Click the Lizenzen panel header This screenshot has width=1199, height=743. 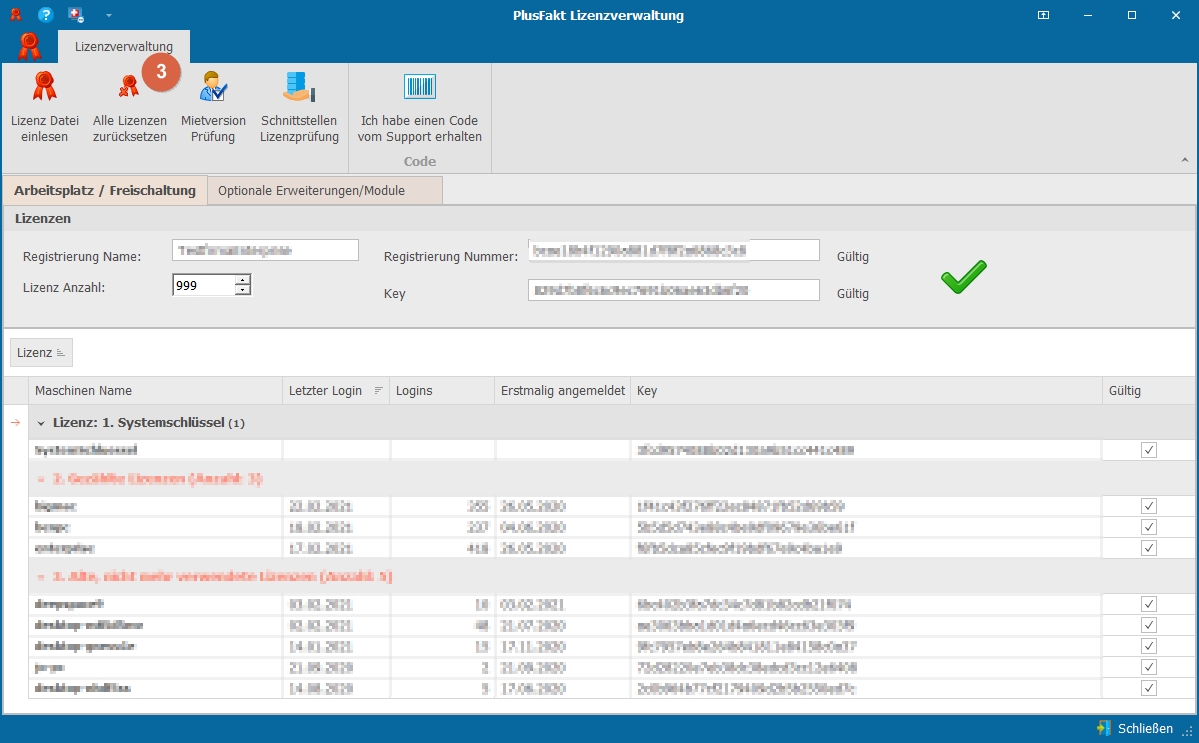[x=600, y=219]
